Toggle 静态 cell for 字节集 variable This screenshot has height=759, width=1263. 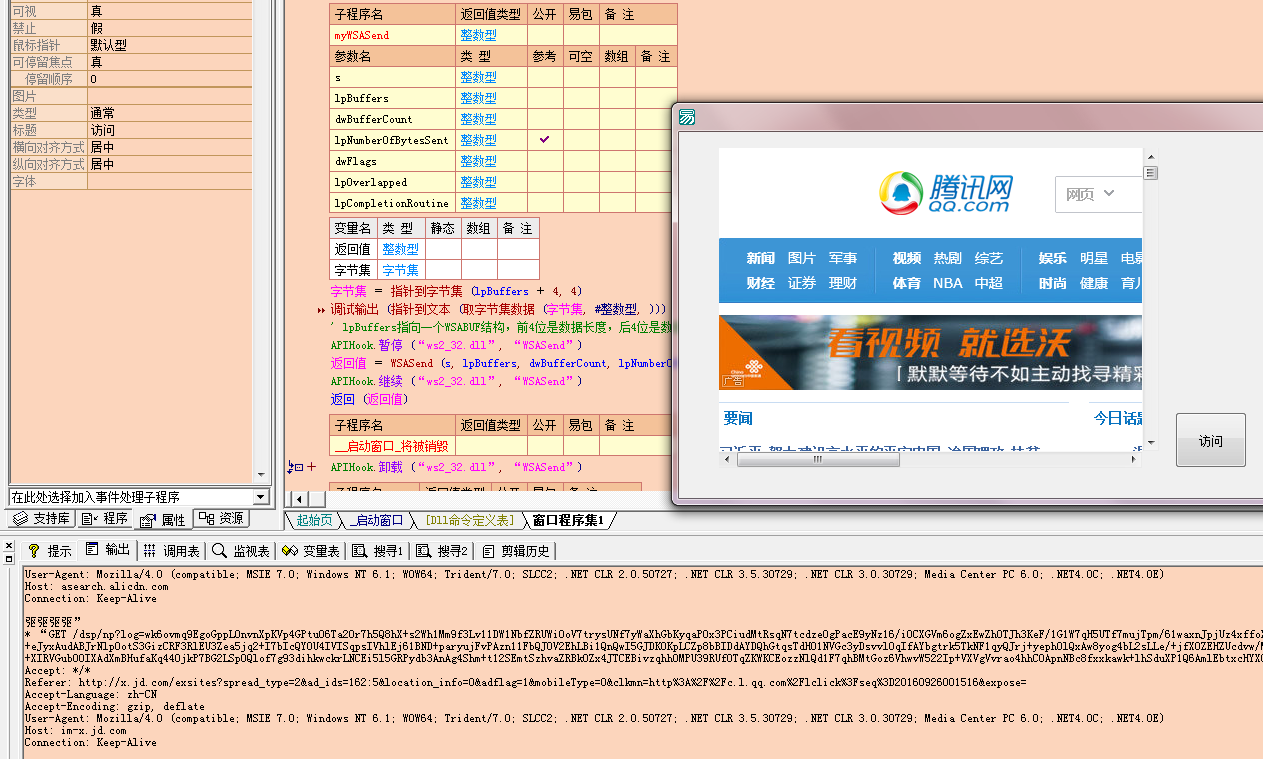pyautogui.click(x=443, y=270)
